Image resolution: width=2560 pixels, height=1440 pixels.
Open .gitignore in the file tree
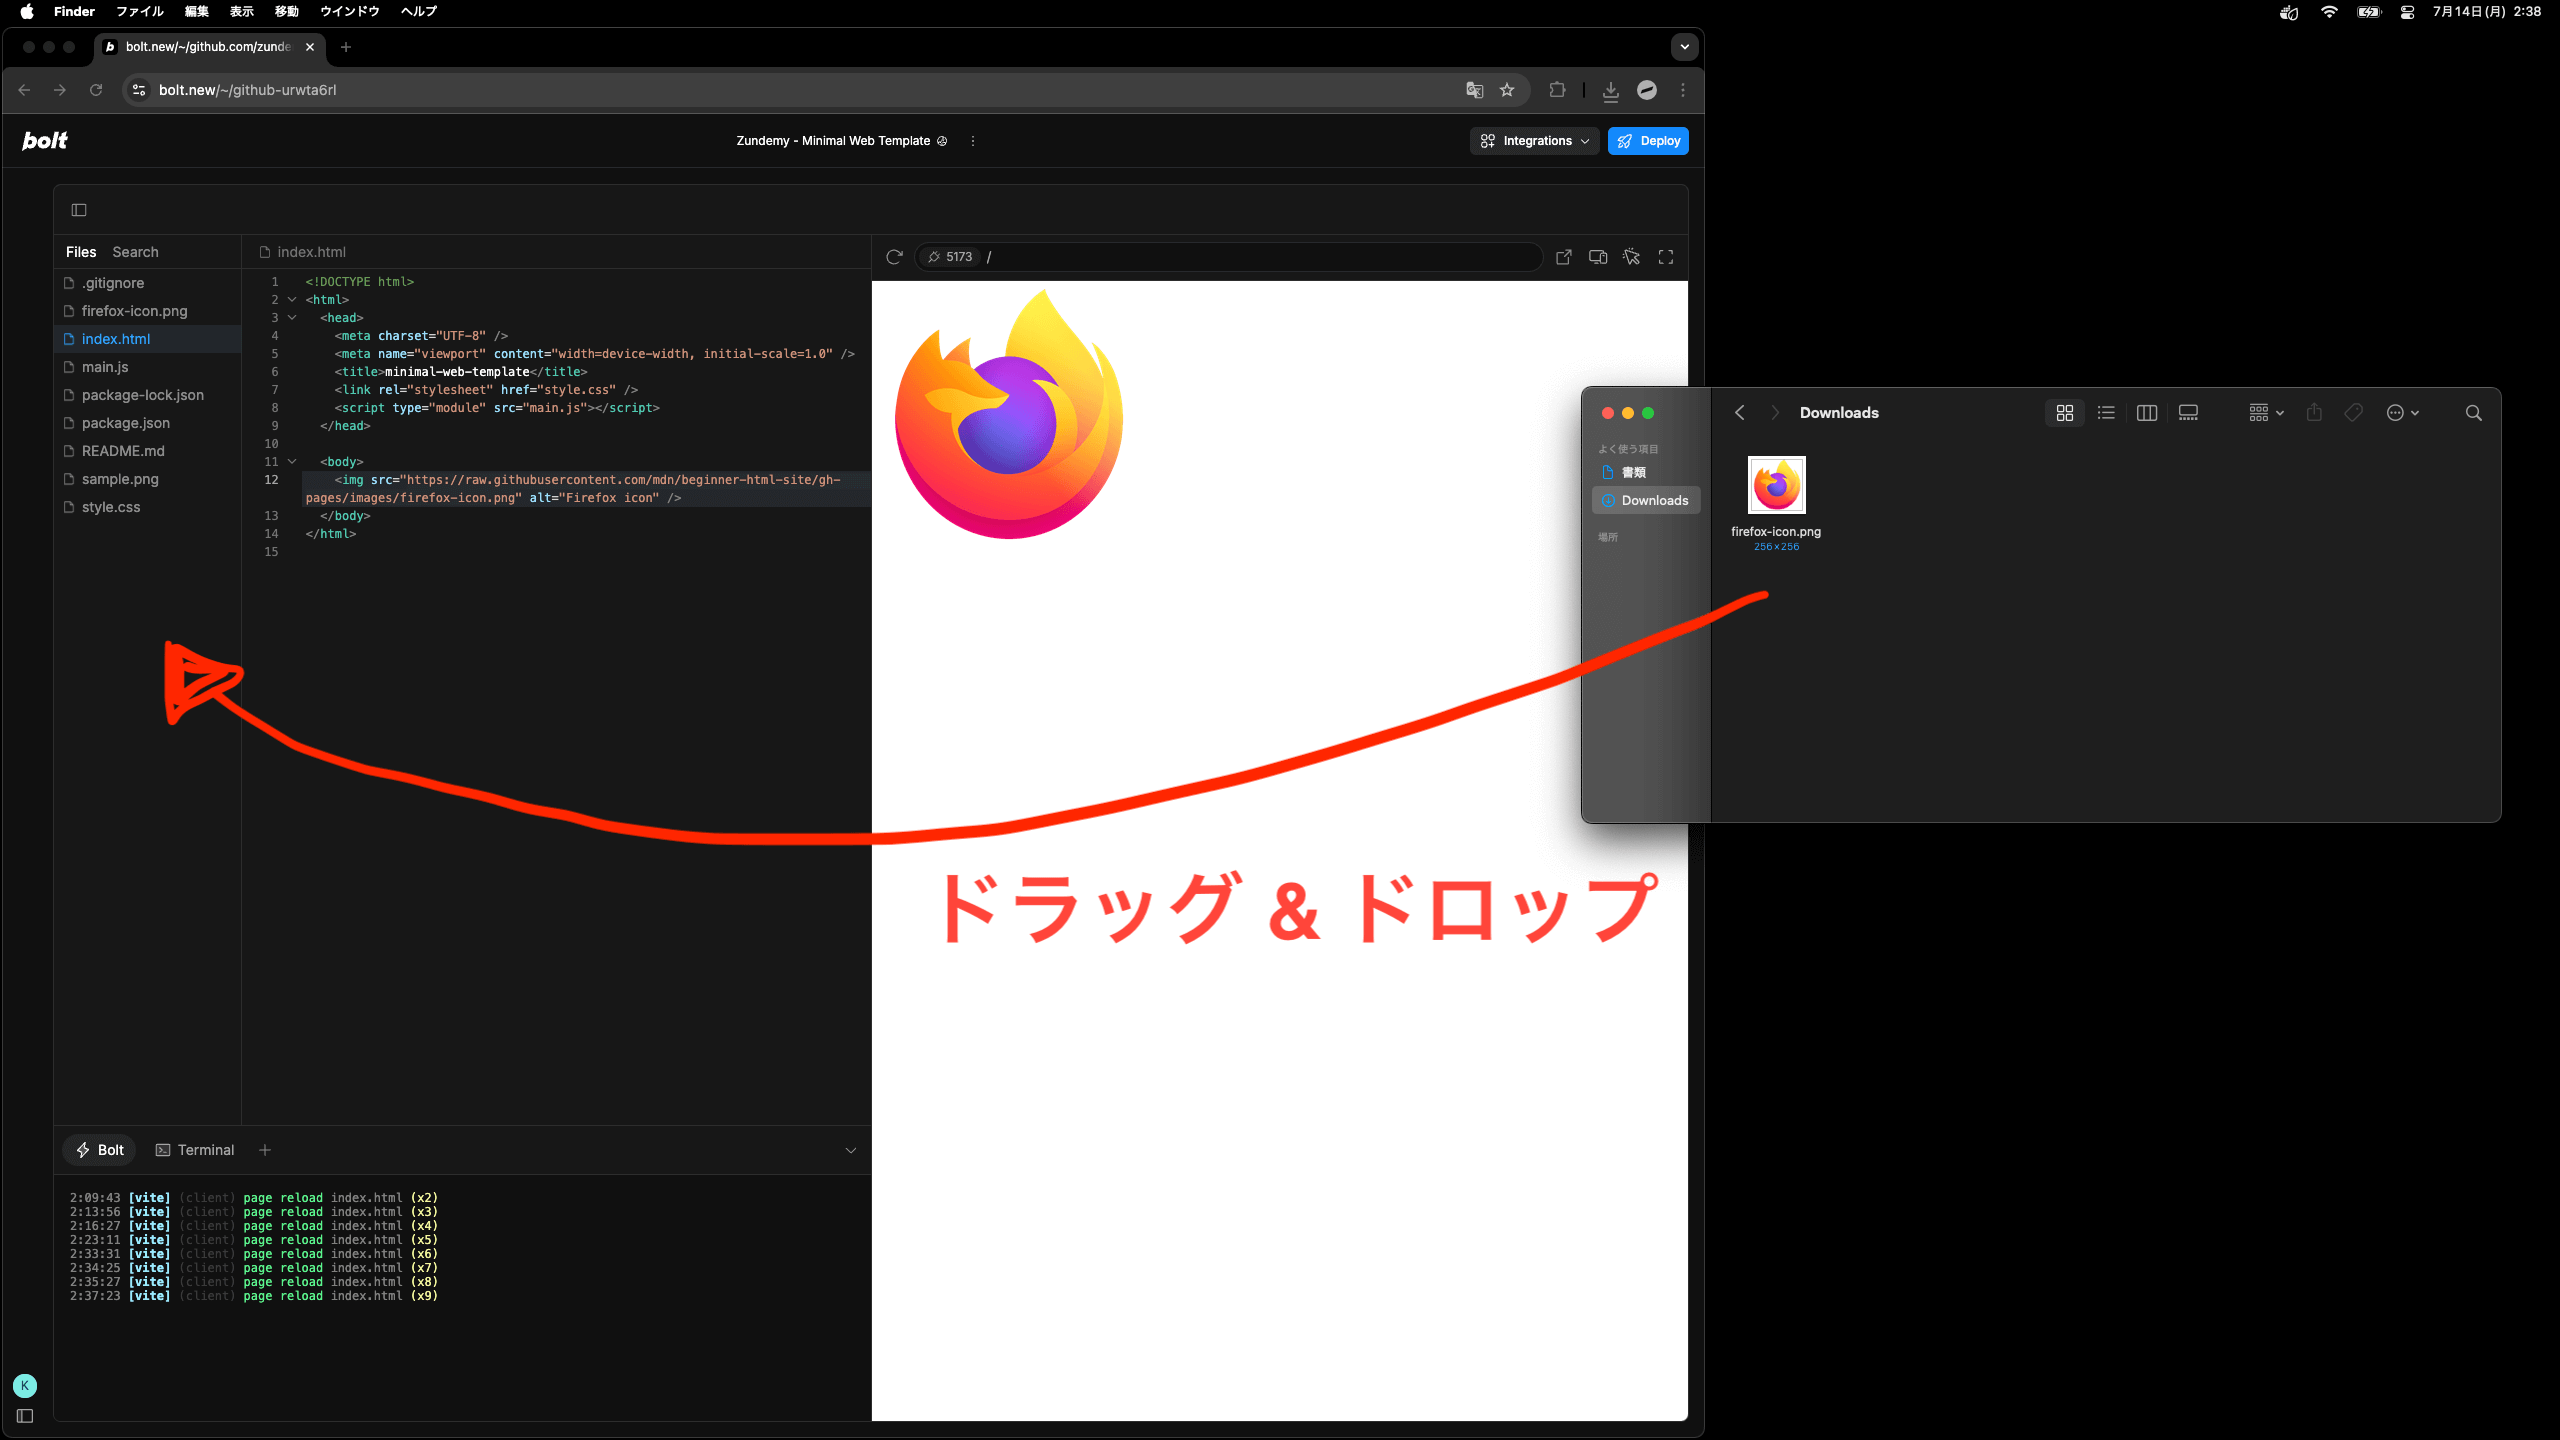pyautogui.click(x=148, y=283)
